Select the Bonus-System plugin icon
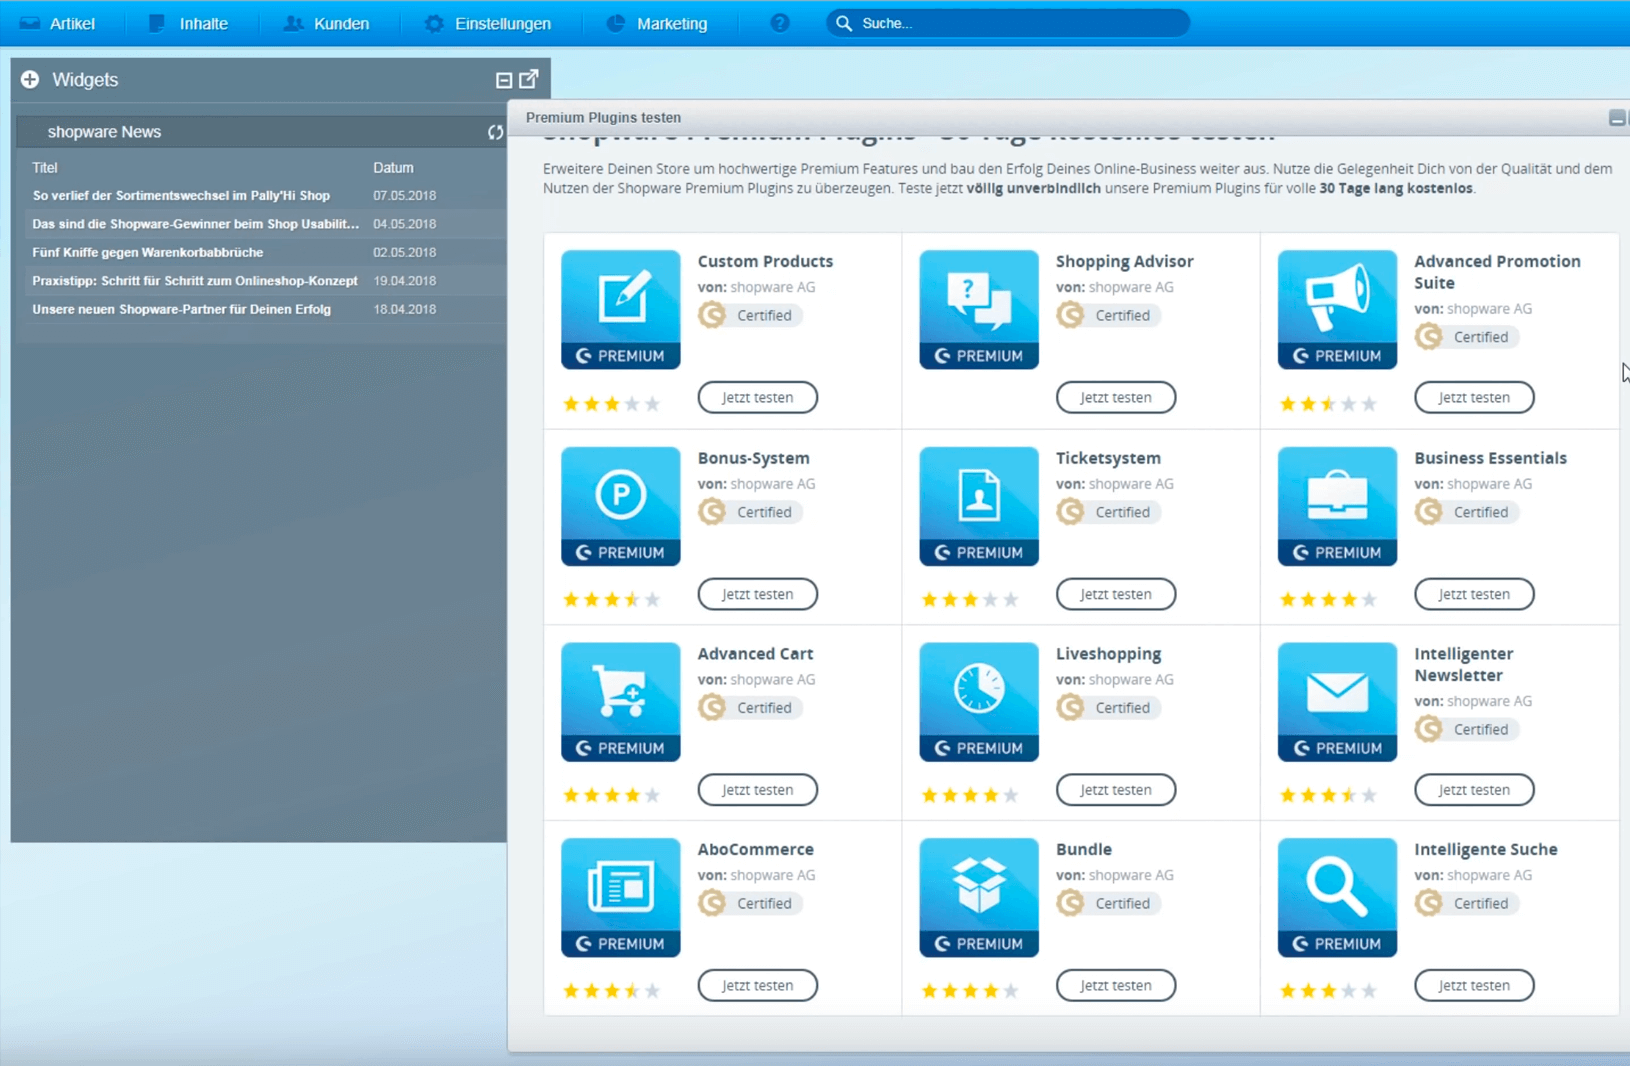Image resolution: width=1630 pixels, height=1066 pixels. 619,505
